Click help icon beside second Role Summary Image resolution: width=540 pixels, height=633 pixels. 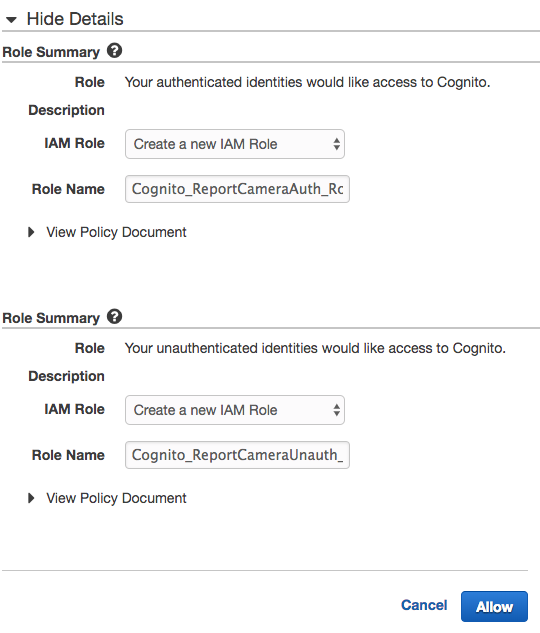pos(114,317)
